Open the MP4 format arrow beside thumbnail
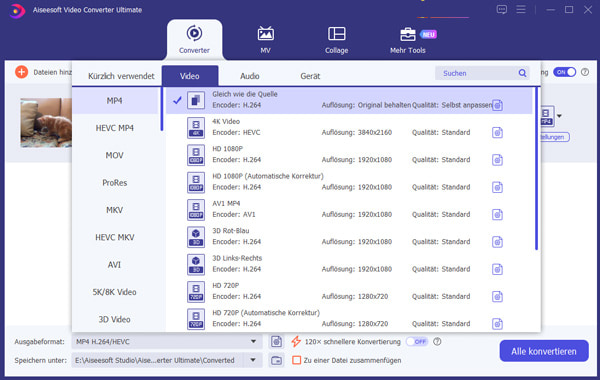Viewport: 600px width, 380px height. click(x=559, y=116)
